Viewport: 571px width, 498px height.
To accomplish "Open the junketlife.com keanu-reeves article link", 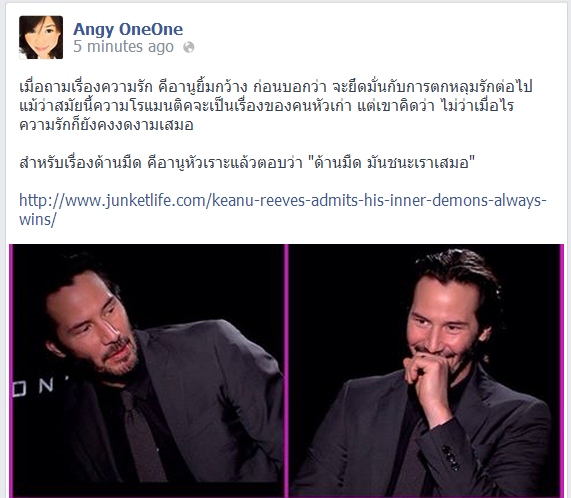I will [283, 210].
